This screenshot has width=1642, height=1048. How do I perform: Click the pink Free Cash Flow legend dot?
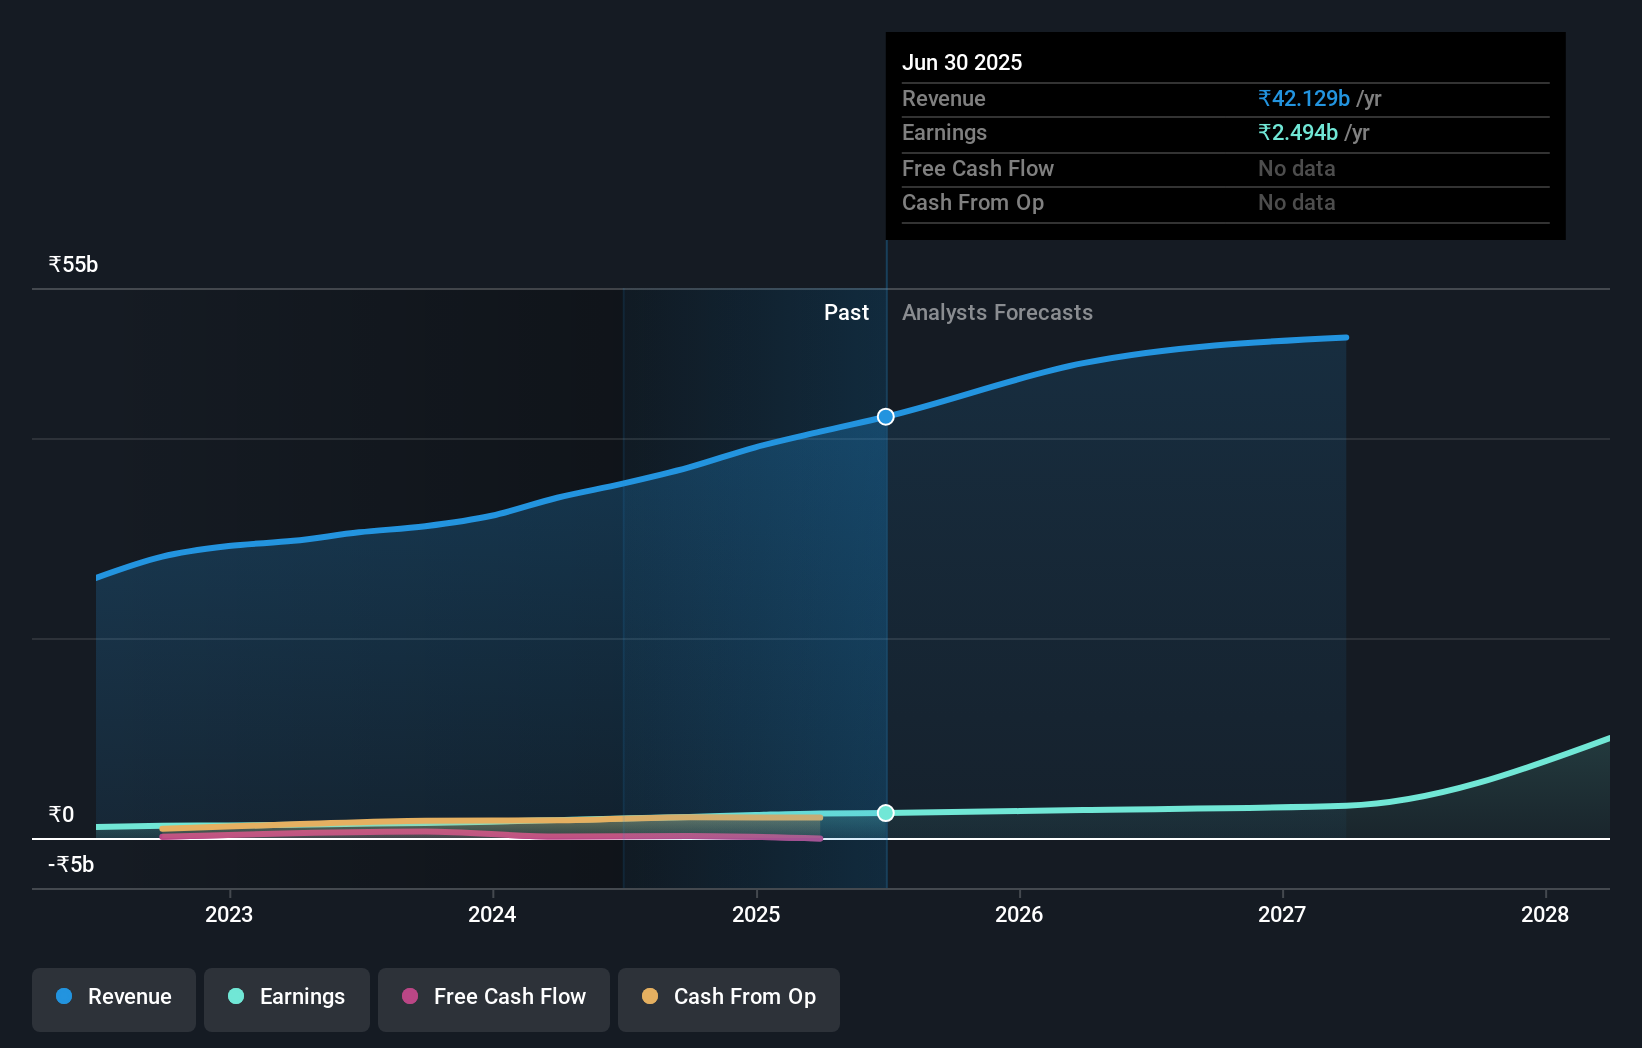(410, 996)
